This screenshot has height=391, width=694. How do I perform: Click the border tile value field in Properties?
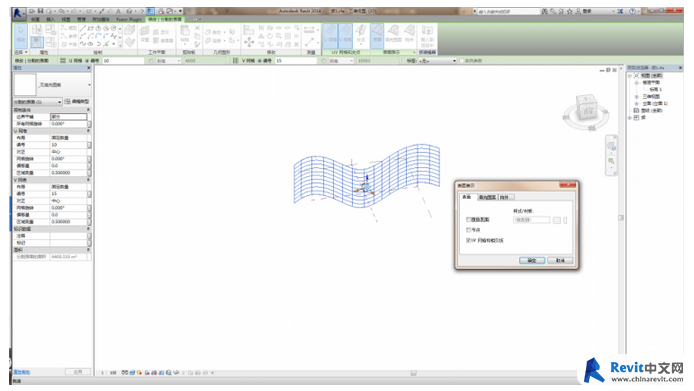pos(68,117)
